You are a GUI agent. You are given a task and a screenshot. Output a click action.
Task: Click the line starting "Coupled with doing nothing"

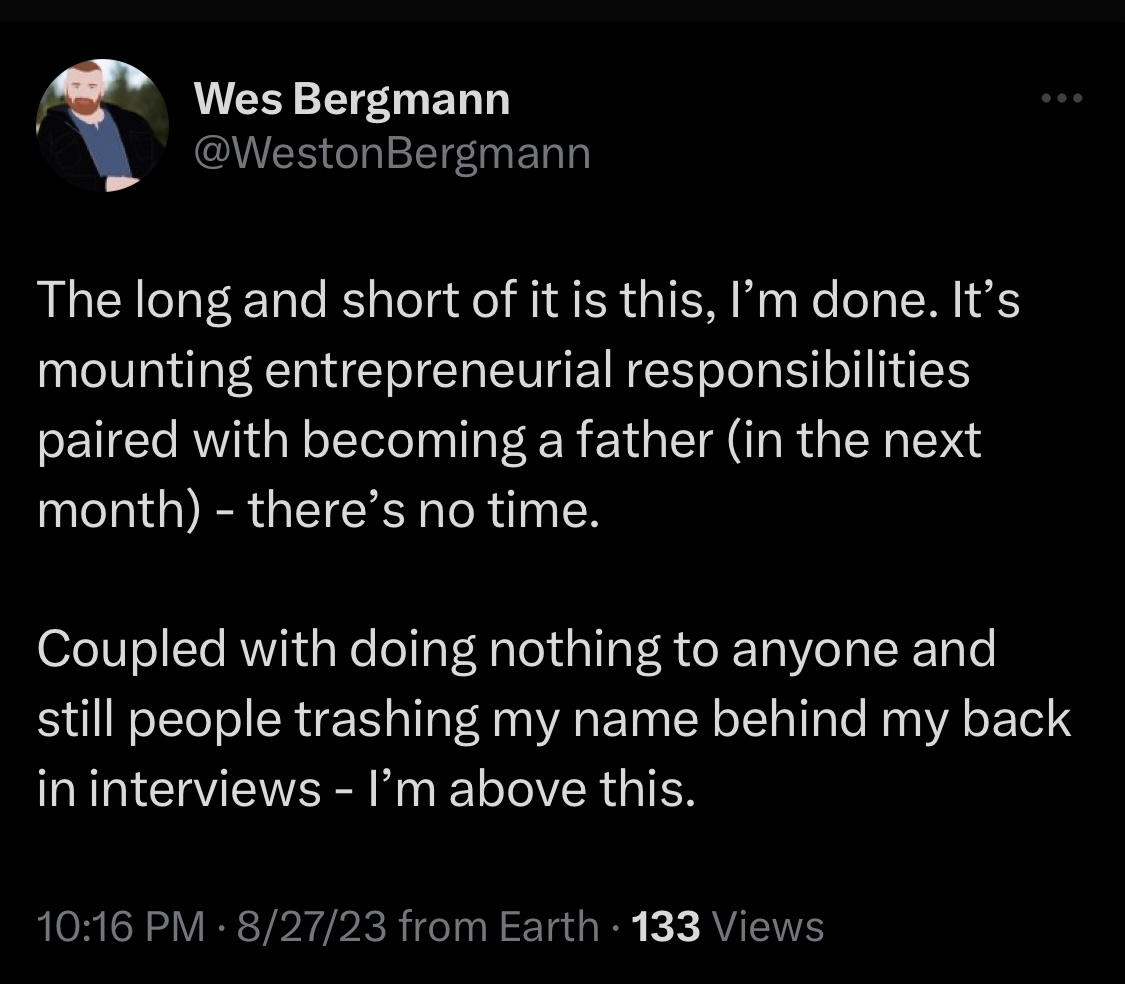point(517,650)
